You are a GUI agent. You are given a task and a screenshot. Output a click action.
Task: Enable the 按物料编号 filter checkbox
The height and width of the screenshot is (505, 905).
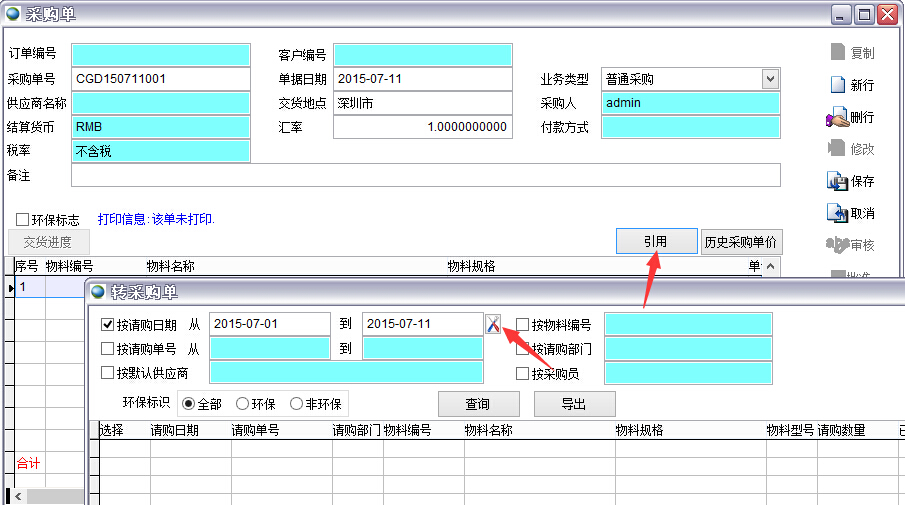522,324
